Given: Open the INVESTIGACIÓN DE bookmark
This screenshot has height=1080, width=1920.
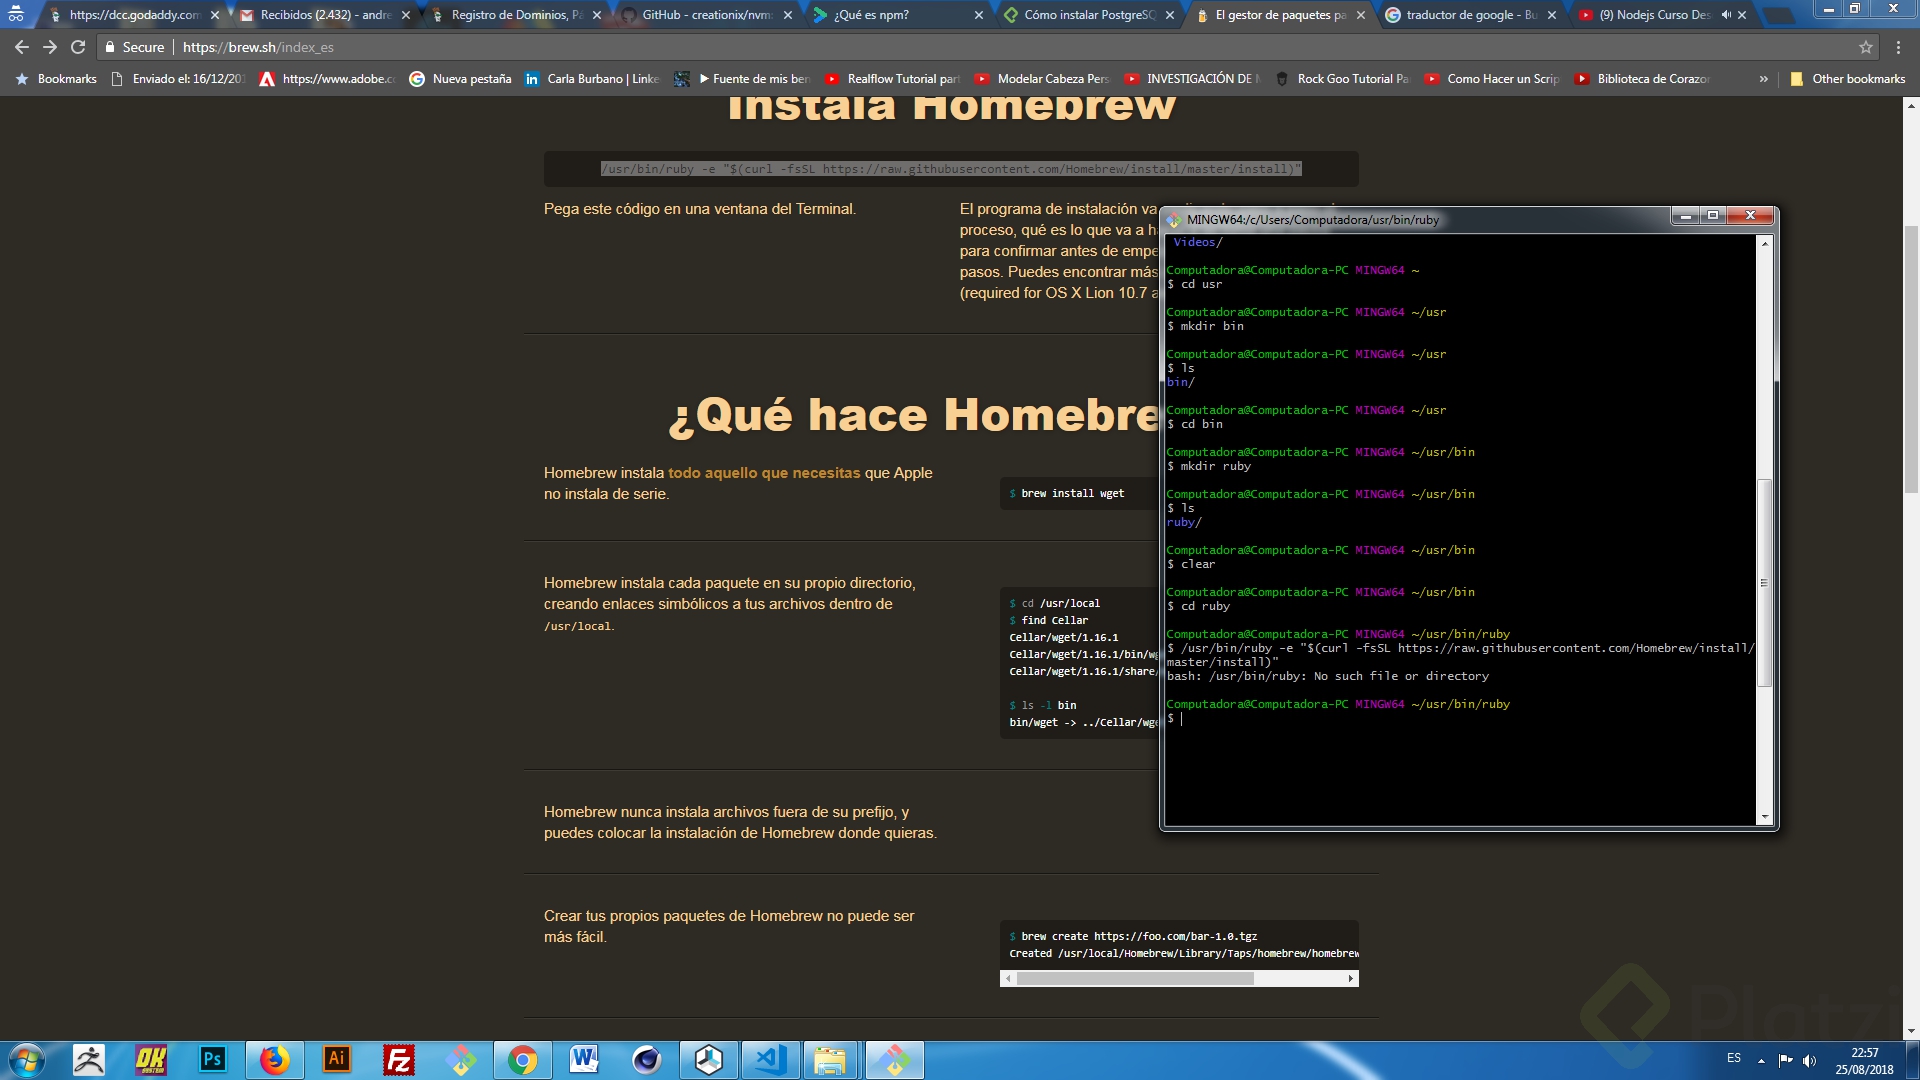Looking at the screenshot, I should click(x=1192, y=79).
